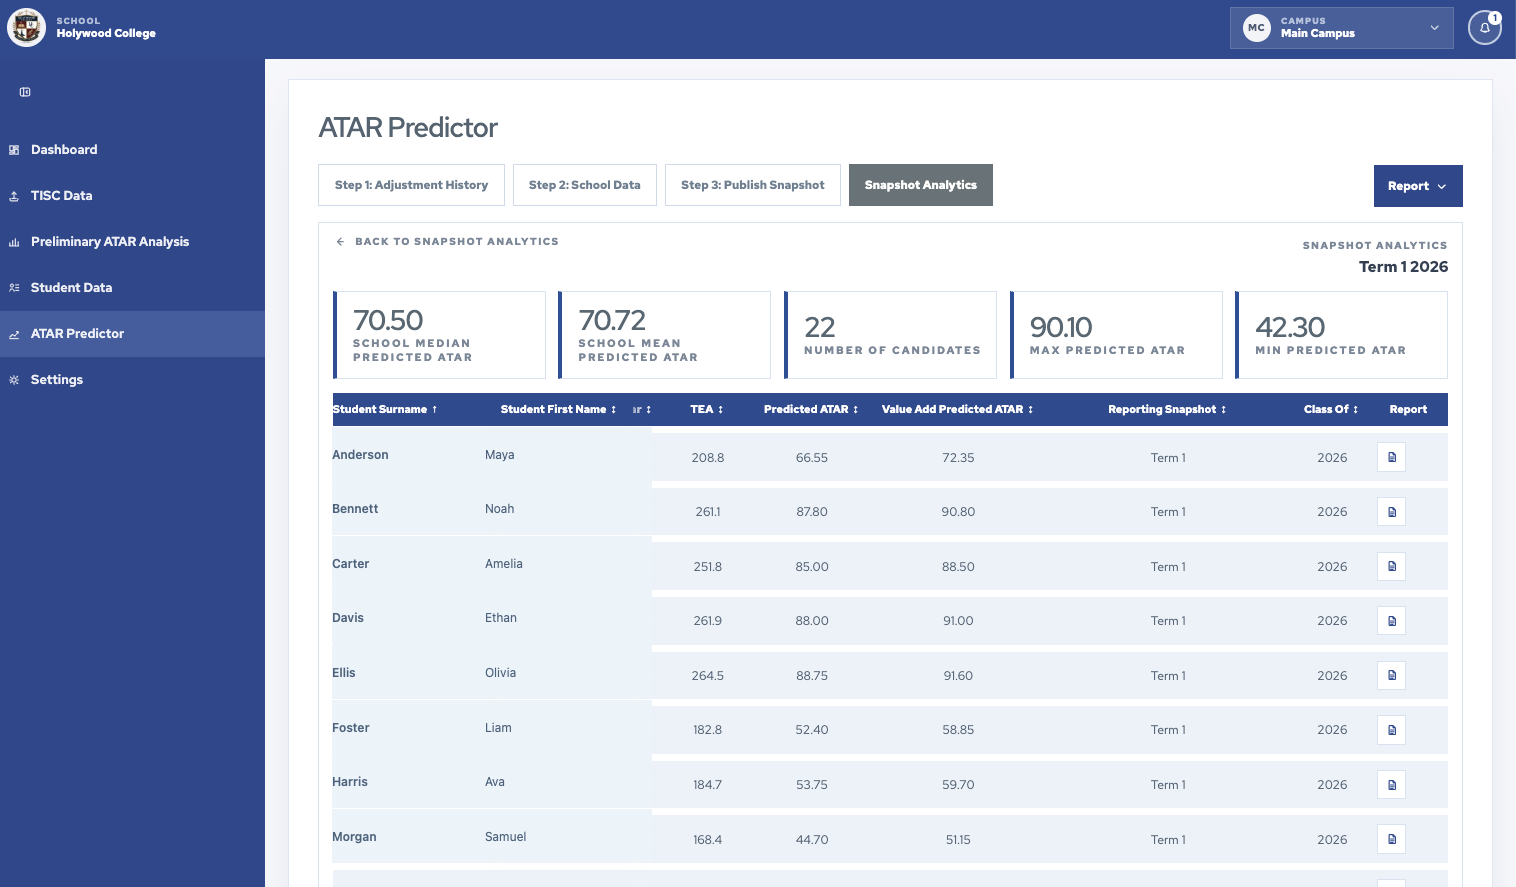The width and height of the screenshot is (1516, 887).
Task: Select the Snapshot Analytics tab
Action: [x=921, y=185]
